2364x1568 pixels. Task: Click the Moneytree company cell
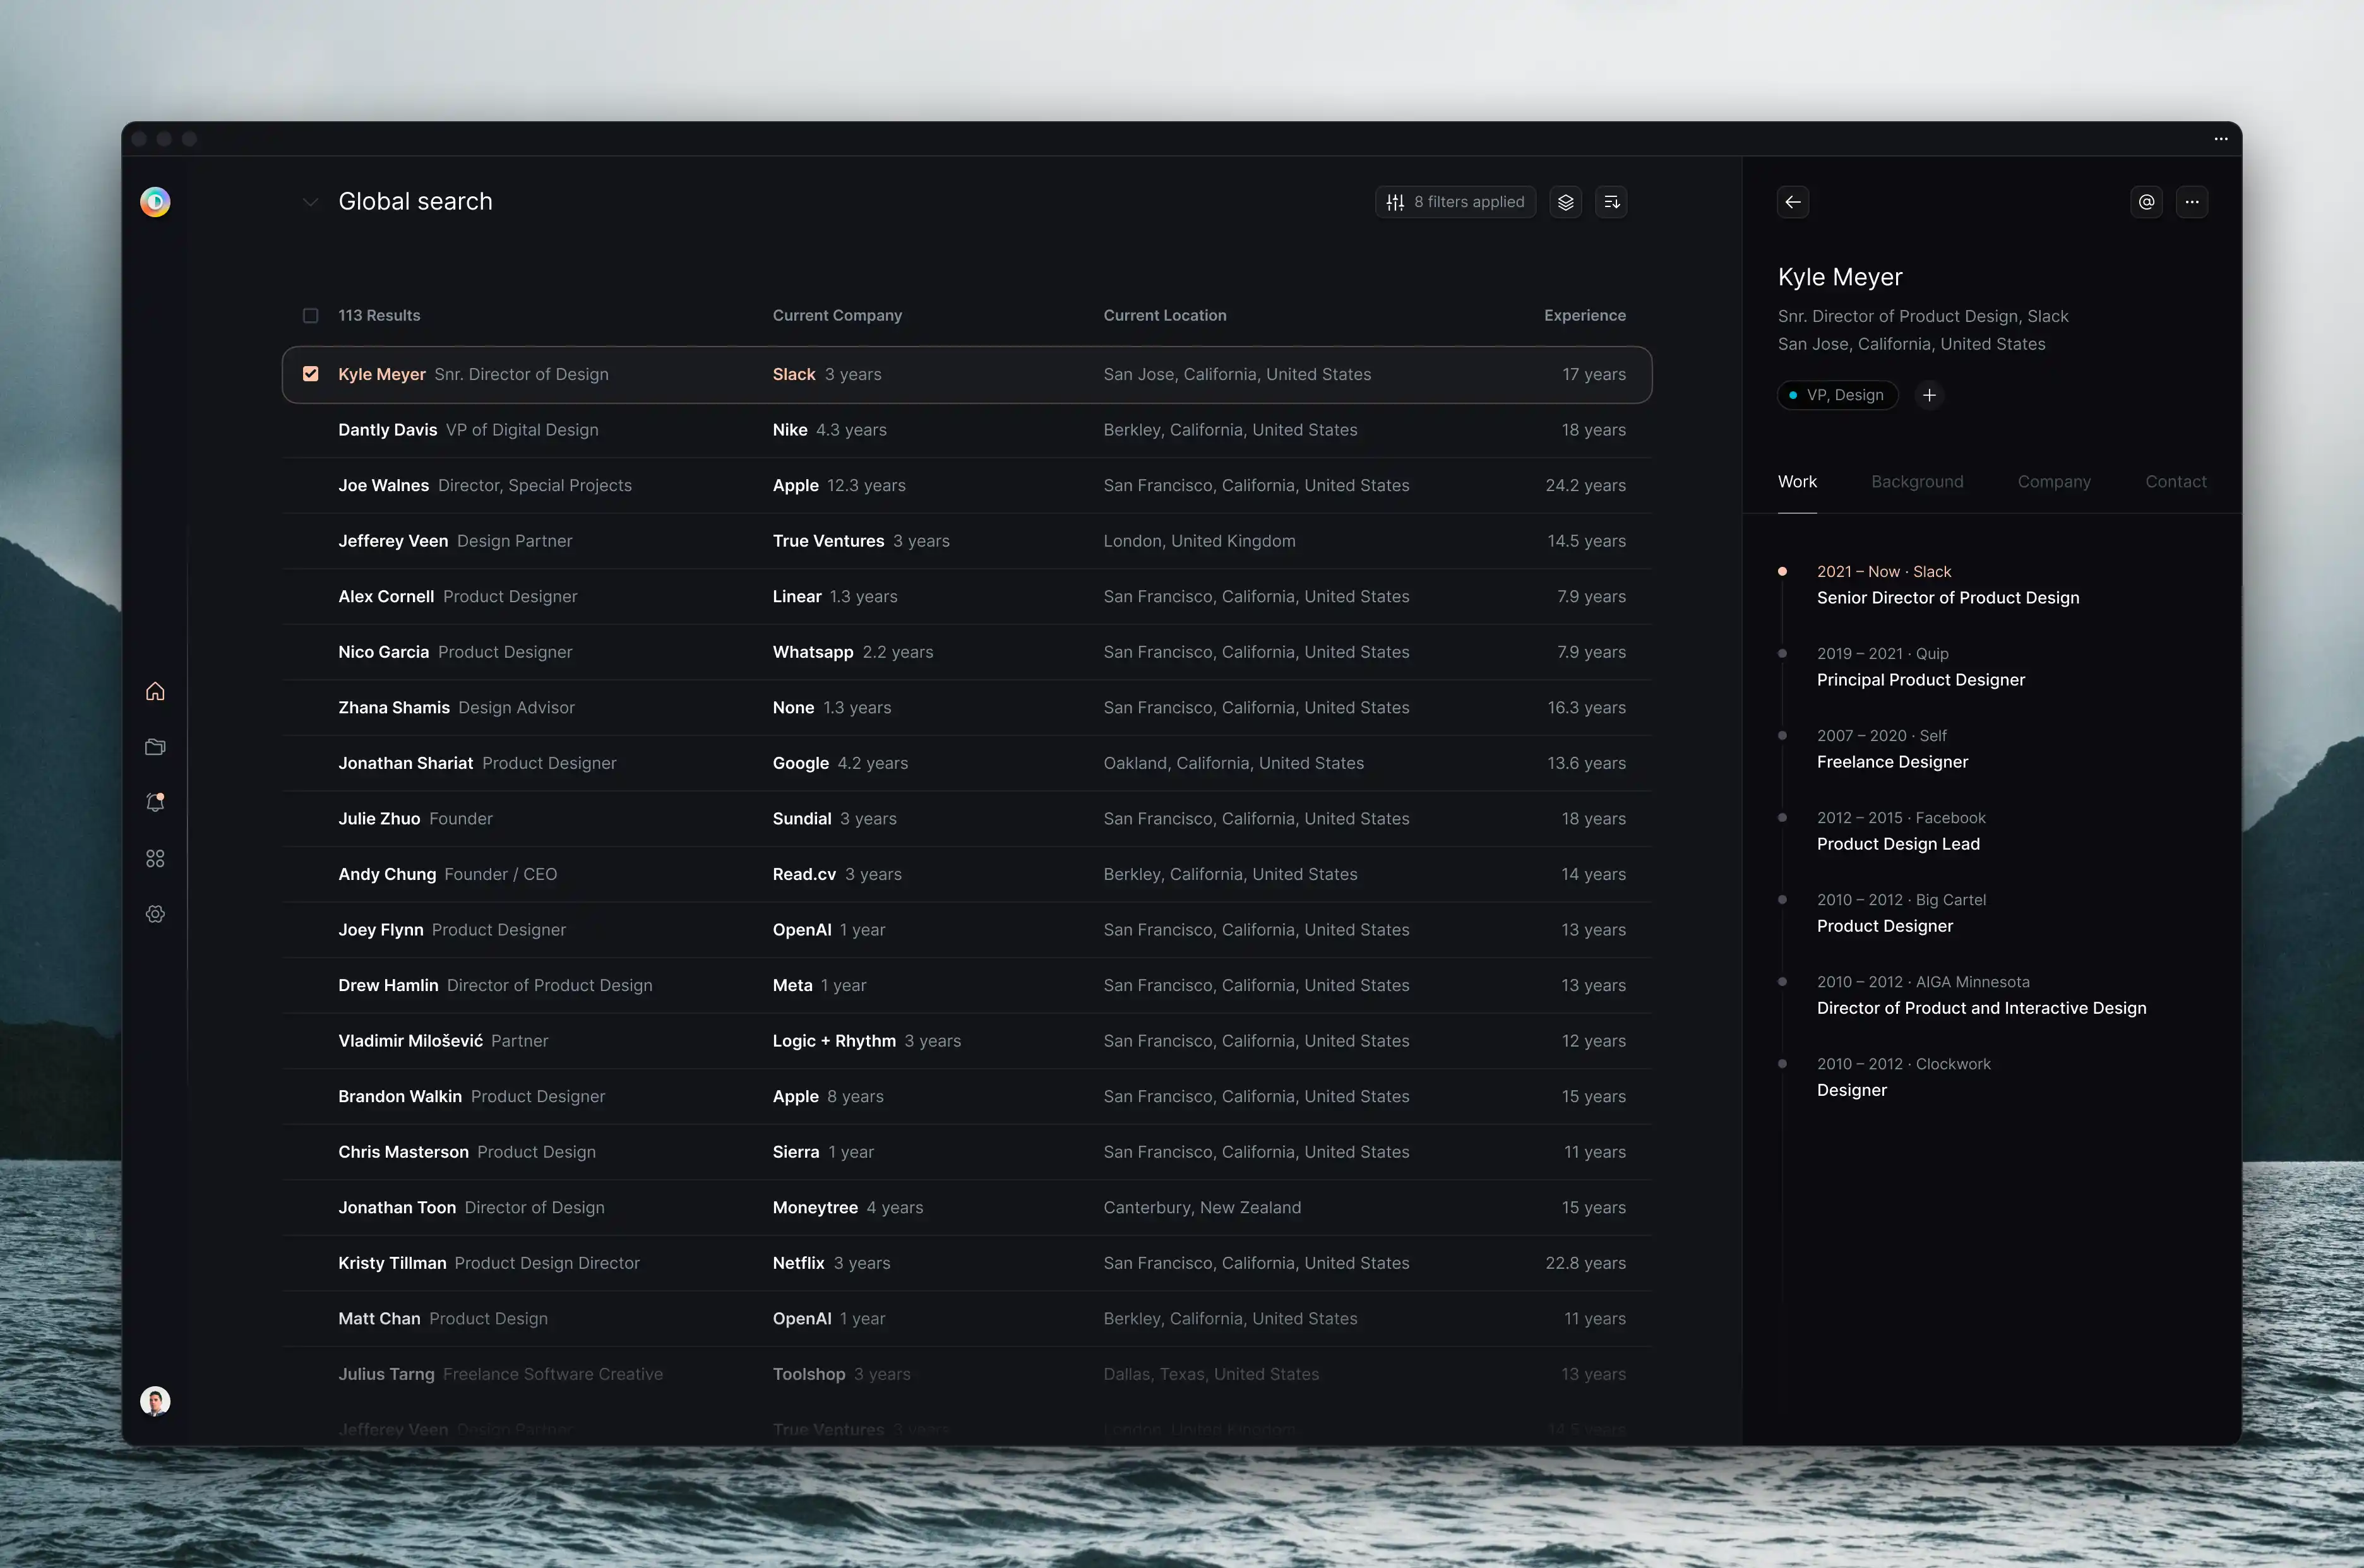pyautogui.click(x=847, y=1208)
